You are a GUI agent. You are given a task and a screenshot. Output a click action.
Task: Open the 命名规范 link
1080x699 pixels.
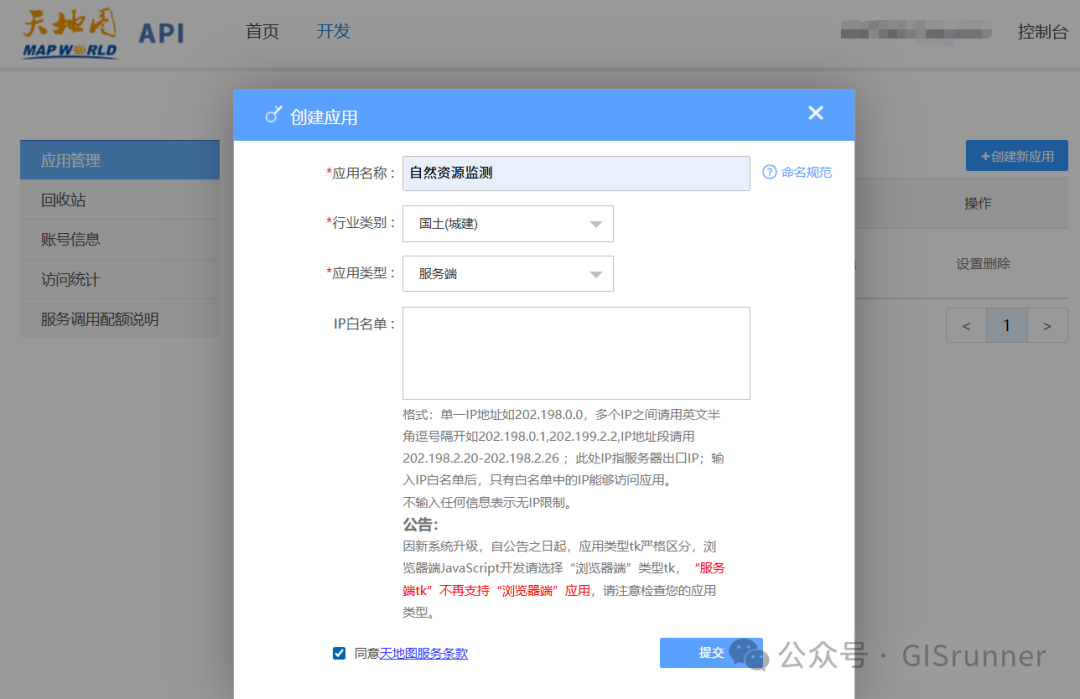(x=806, y=172)
